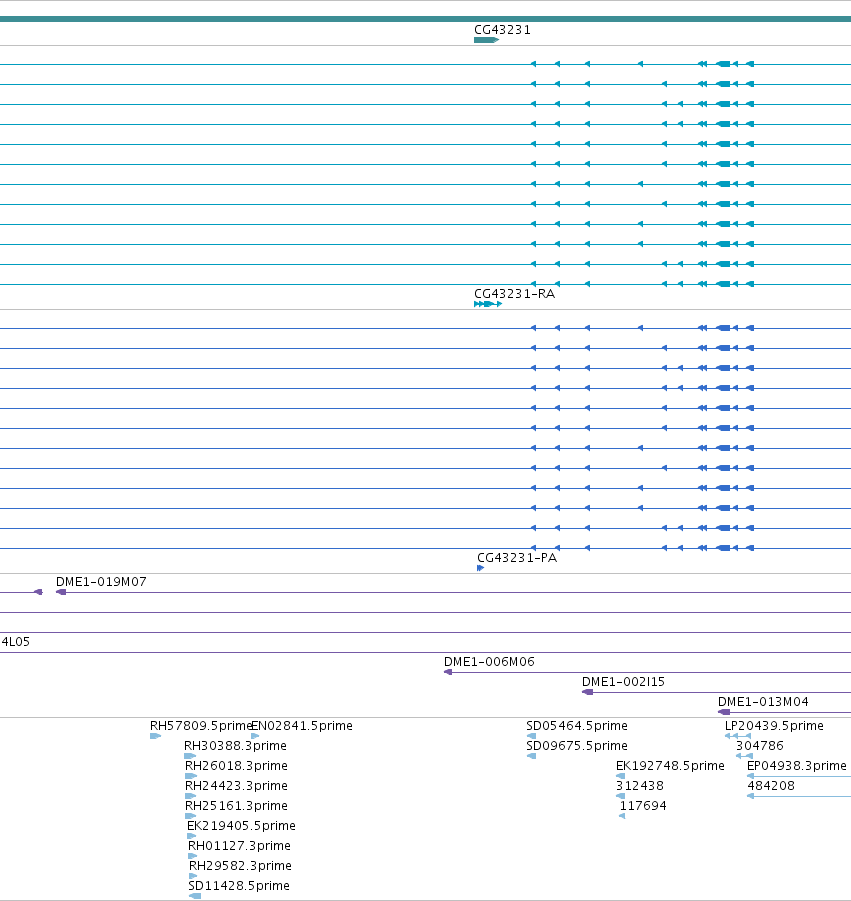Image resolution: width=851 pixels, height=901 pixels.
Task: Click the EK192748.5prime EST label
Action: point(670,766)
